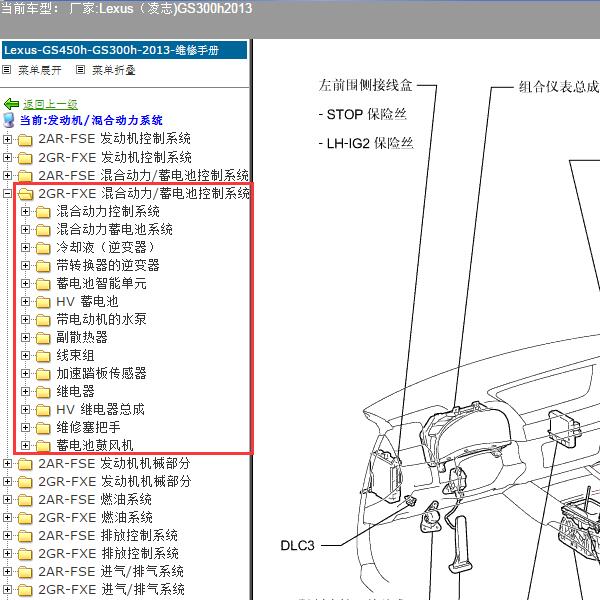Click folder icon of 蓄电池智能单元

(x=43, y=284)
